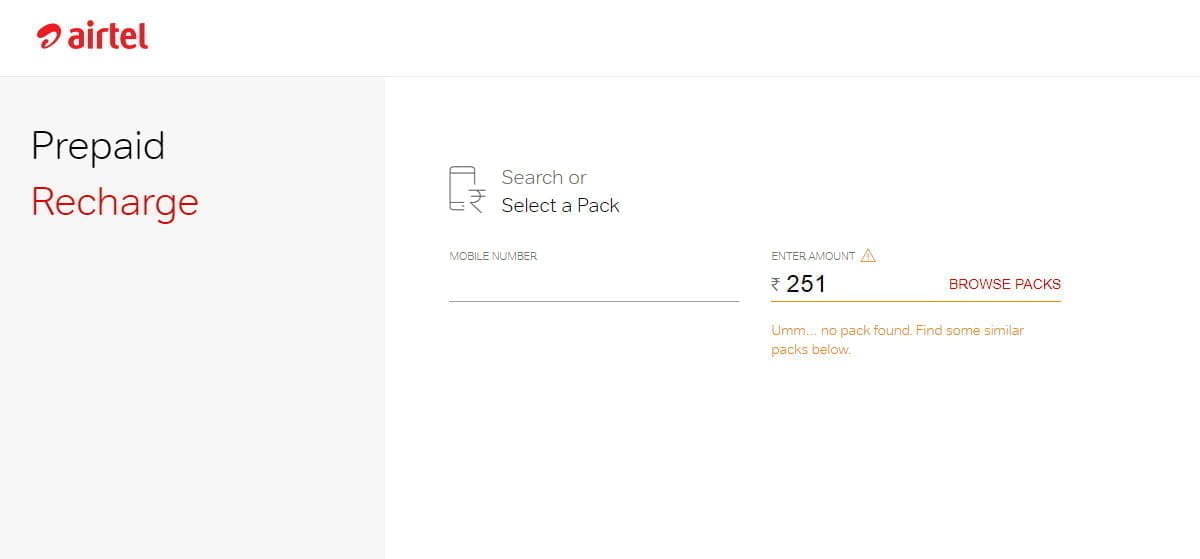Click the 'packs below.' line of the error text

coord(811,350)
